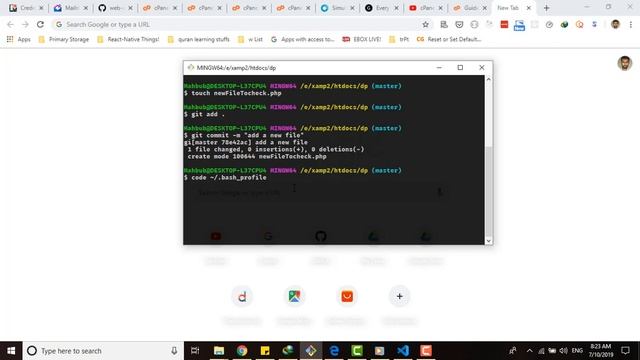Open the Pocket extension icon
The image size is (640, 360).
click(459, 24)
